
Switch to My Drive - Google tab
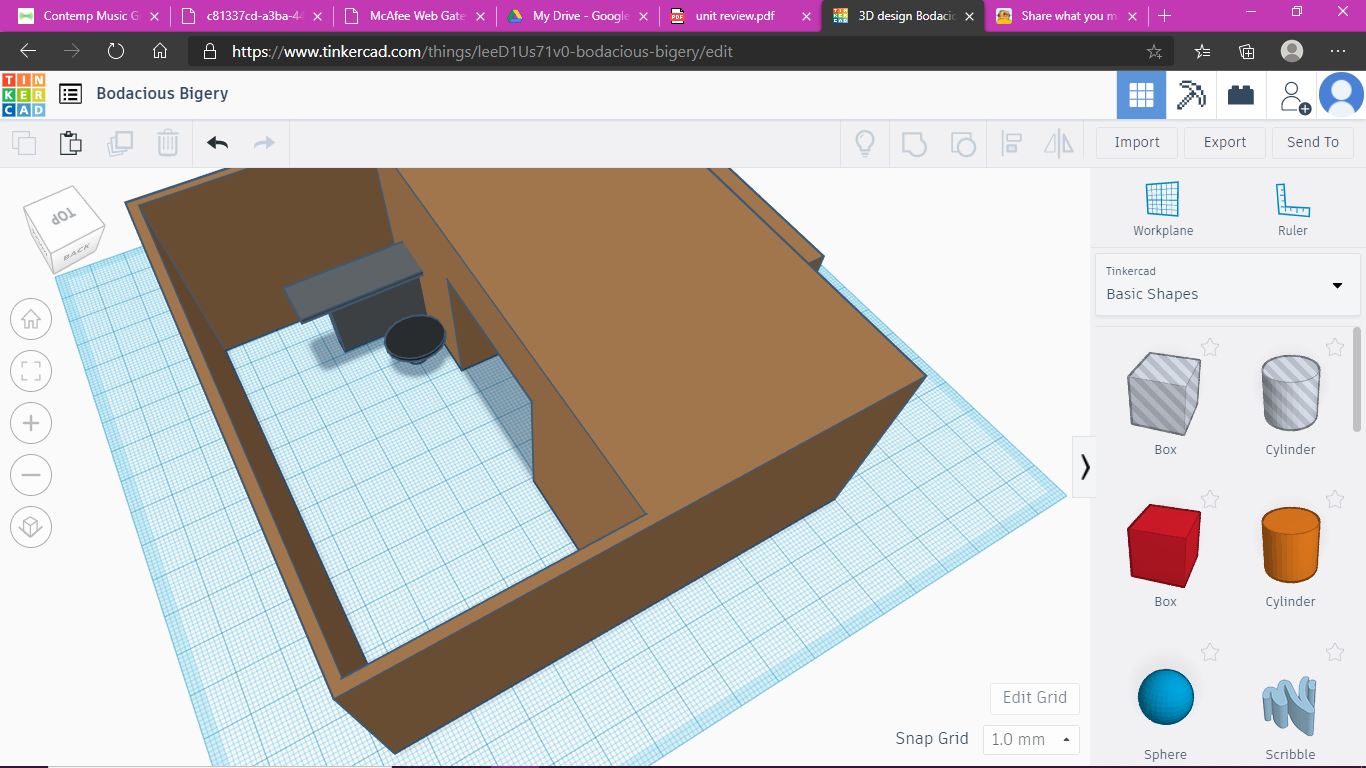pyautogui.click(x=578, y=16)
